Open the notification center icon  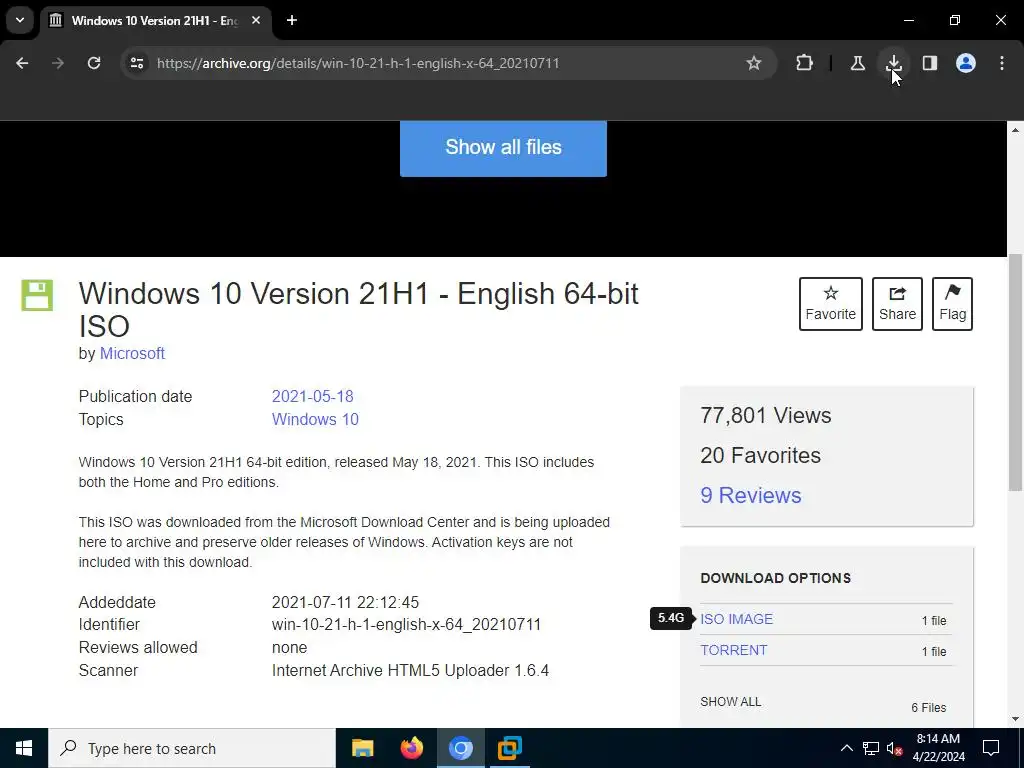click(991, 748)
